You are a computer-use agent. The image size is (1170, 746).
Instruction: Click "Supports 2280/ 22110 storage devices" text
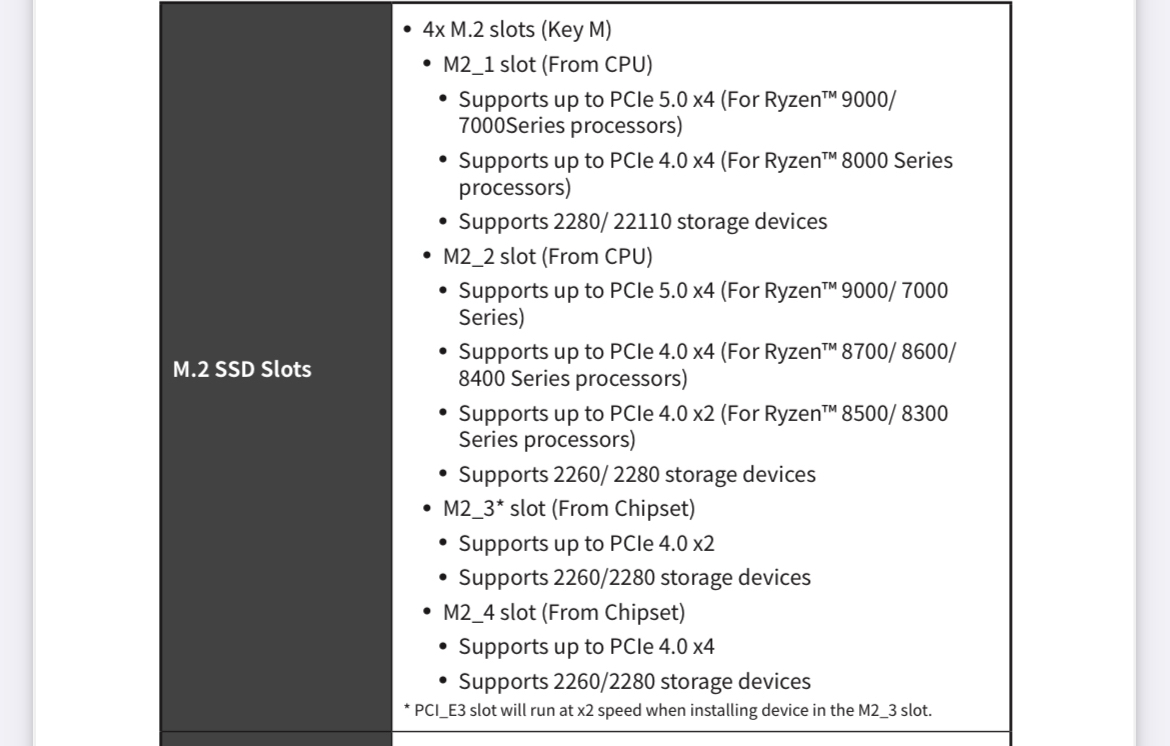(642, 221)
